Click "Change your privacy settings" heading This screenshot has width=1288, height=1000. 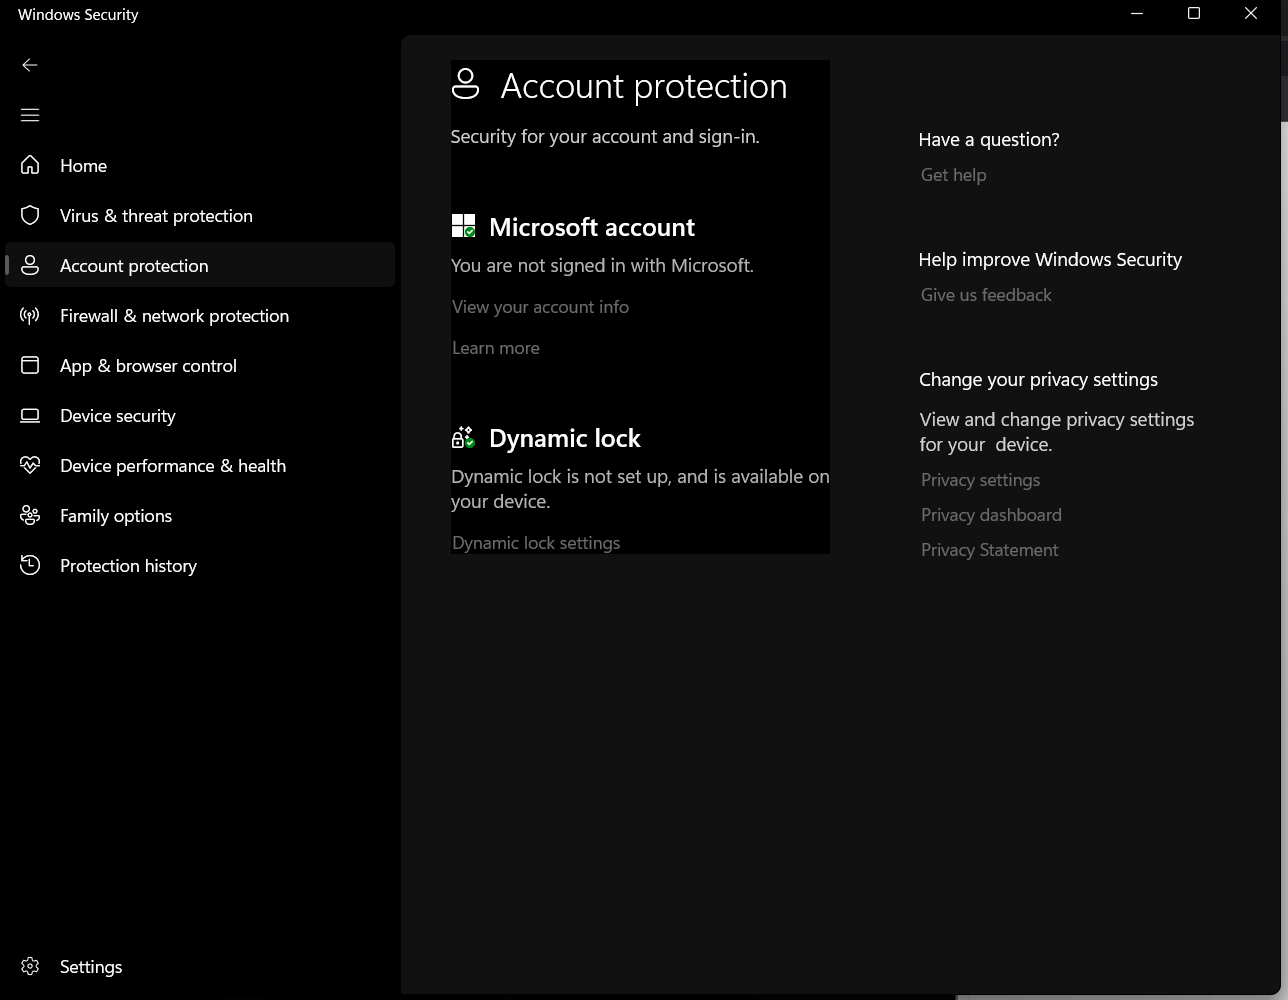point(1038,379)
